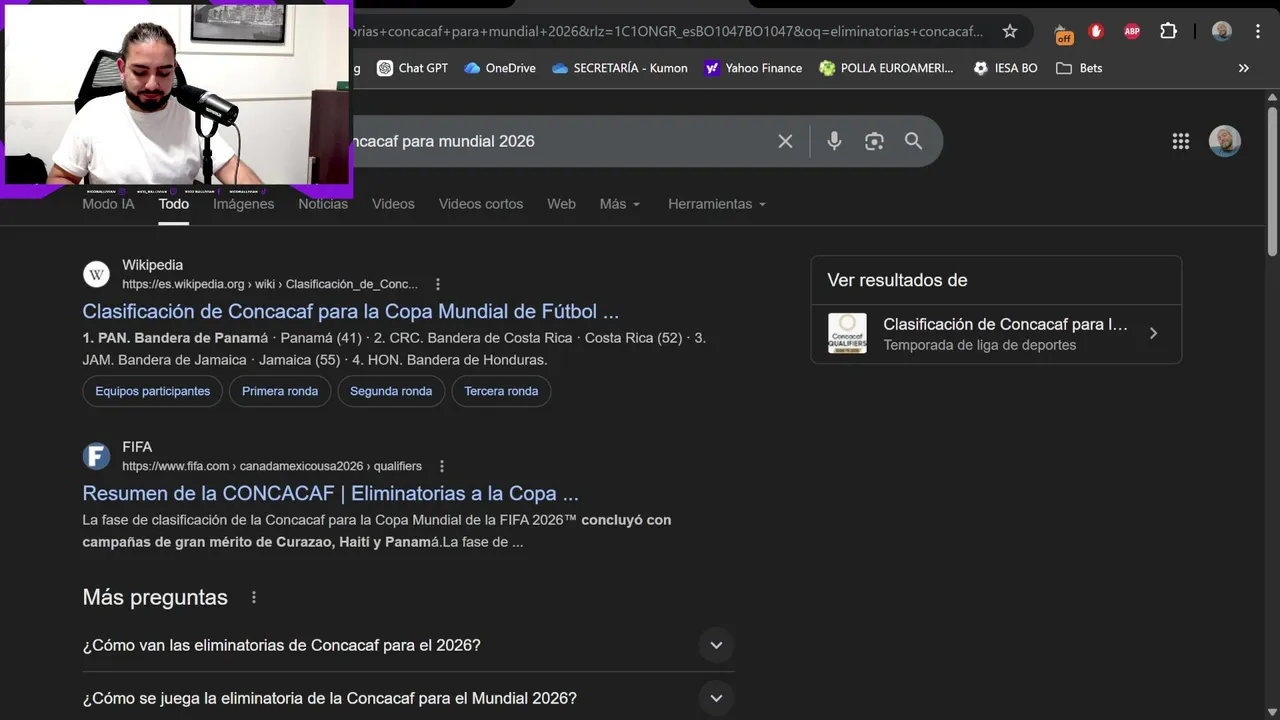The image size is (1280, 720).
Task: Click the 'Primera ronda' chip
Action: (280, 391)
